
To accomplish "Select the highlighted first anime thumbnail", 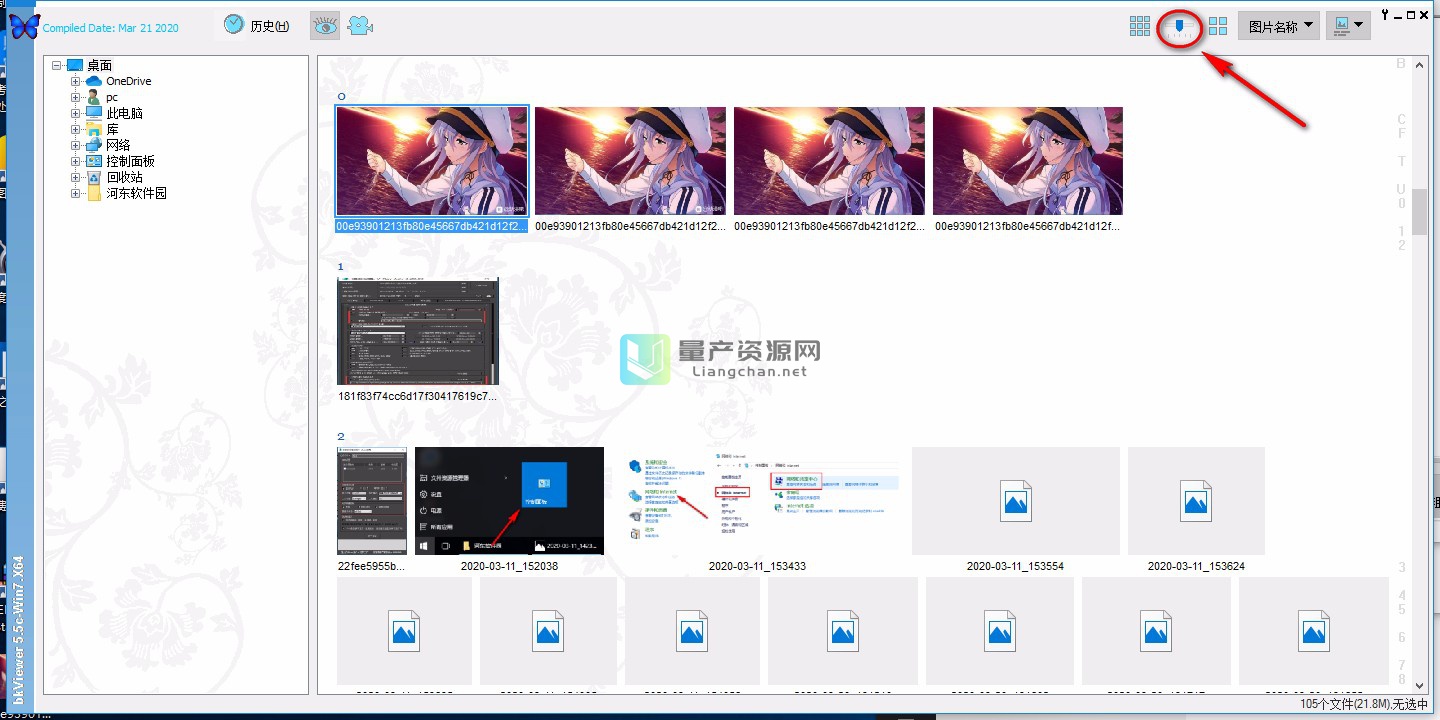I will pos(432,161).
